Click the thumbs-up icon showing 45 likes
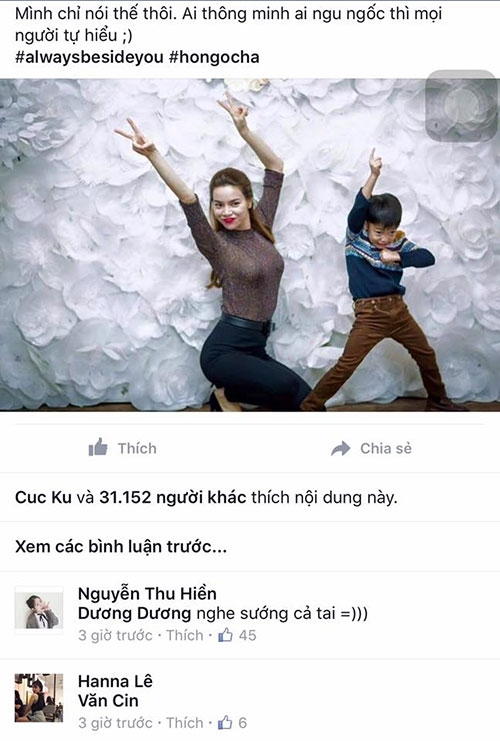 [x=225, y=635]
